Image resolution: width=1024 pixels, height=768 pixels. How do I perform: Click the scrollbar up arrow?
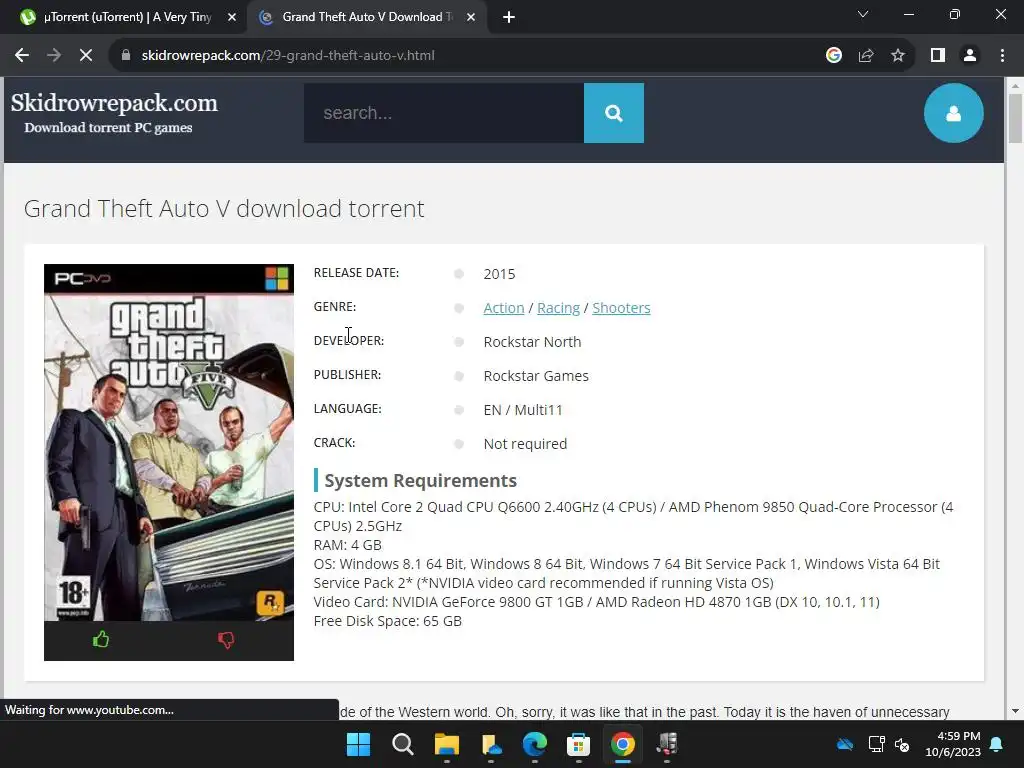(x=1015, y=85)
